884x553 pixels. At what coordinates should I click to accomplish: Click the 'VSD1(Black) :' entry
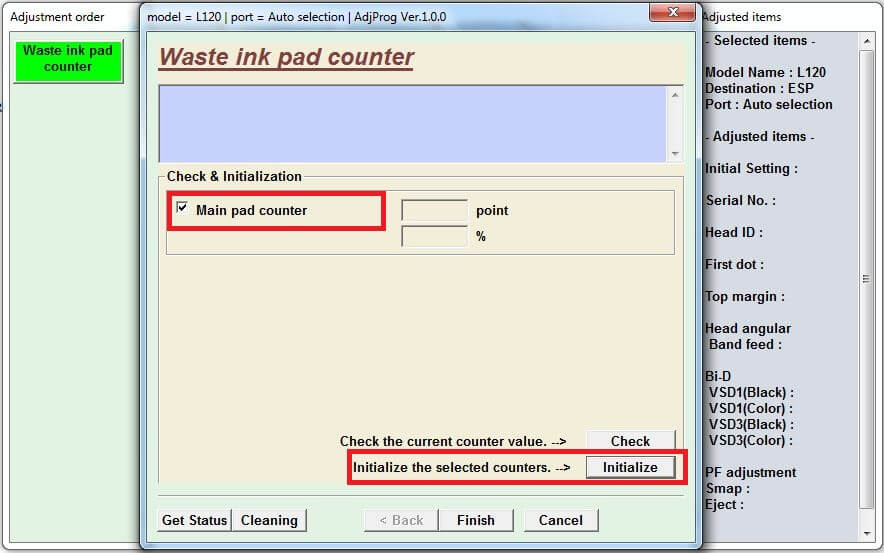point(752,392)
